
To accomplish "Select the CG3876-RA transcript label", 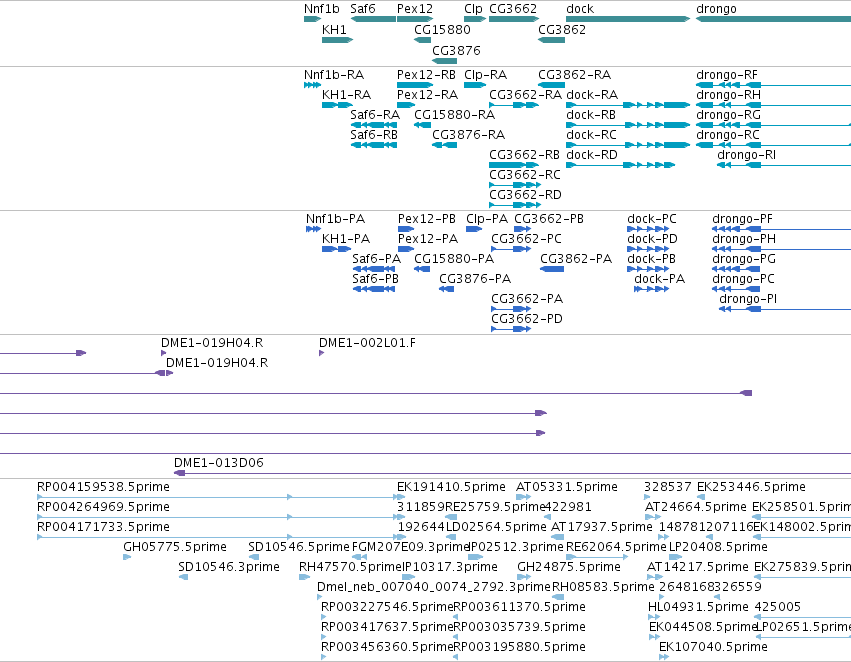I will coord(468,134).
